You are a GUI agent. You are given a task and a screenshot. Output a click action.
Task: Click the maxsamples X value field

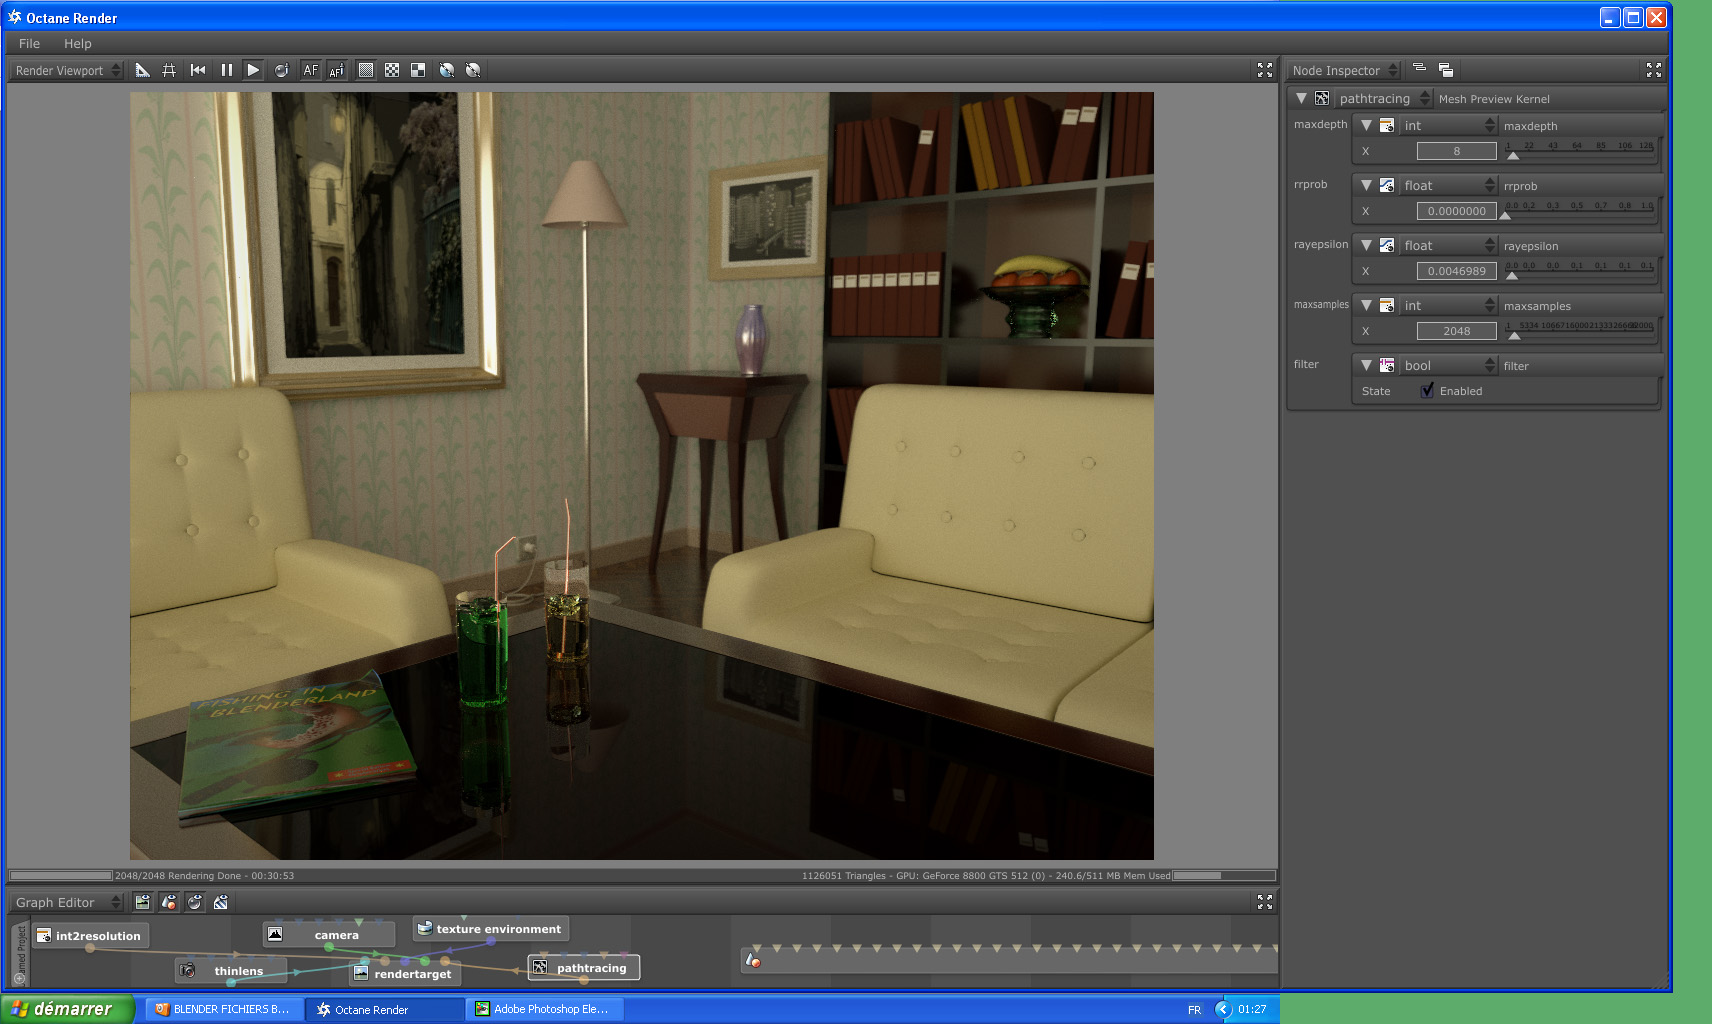1456,331
